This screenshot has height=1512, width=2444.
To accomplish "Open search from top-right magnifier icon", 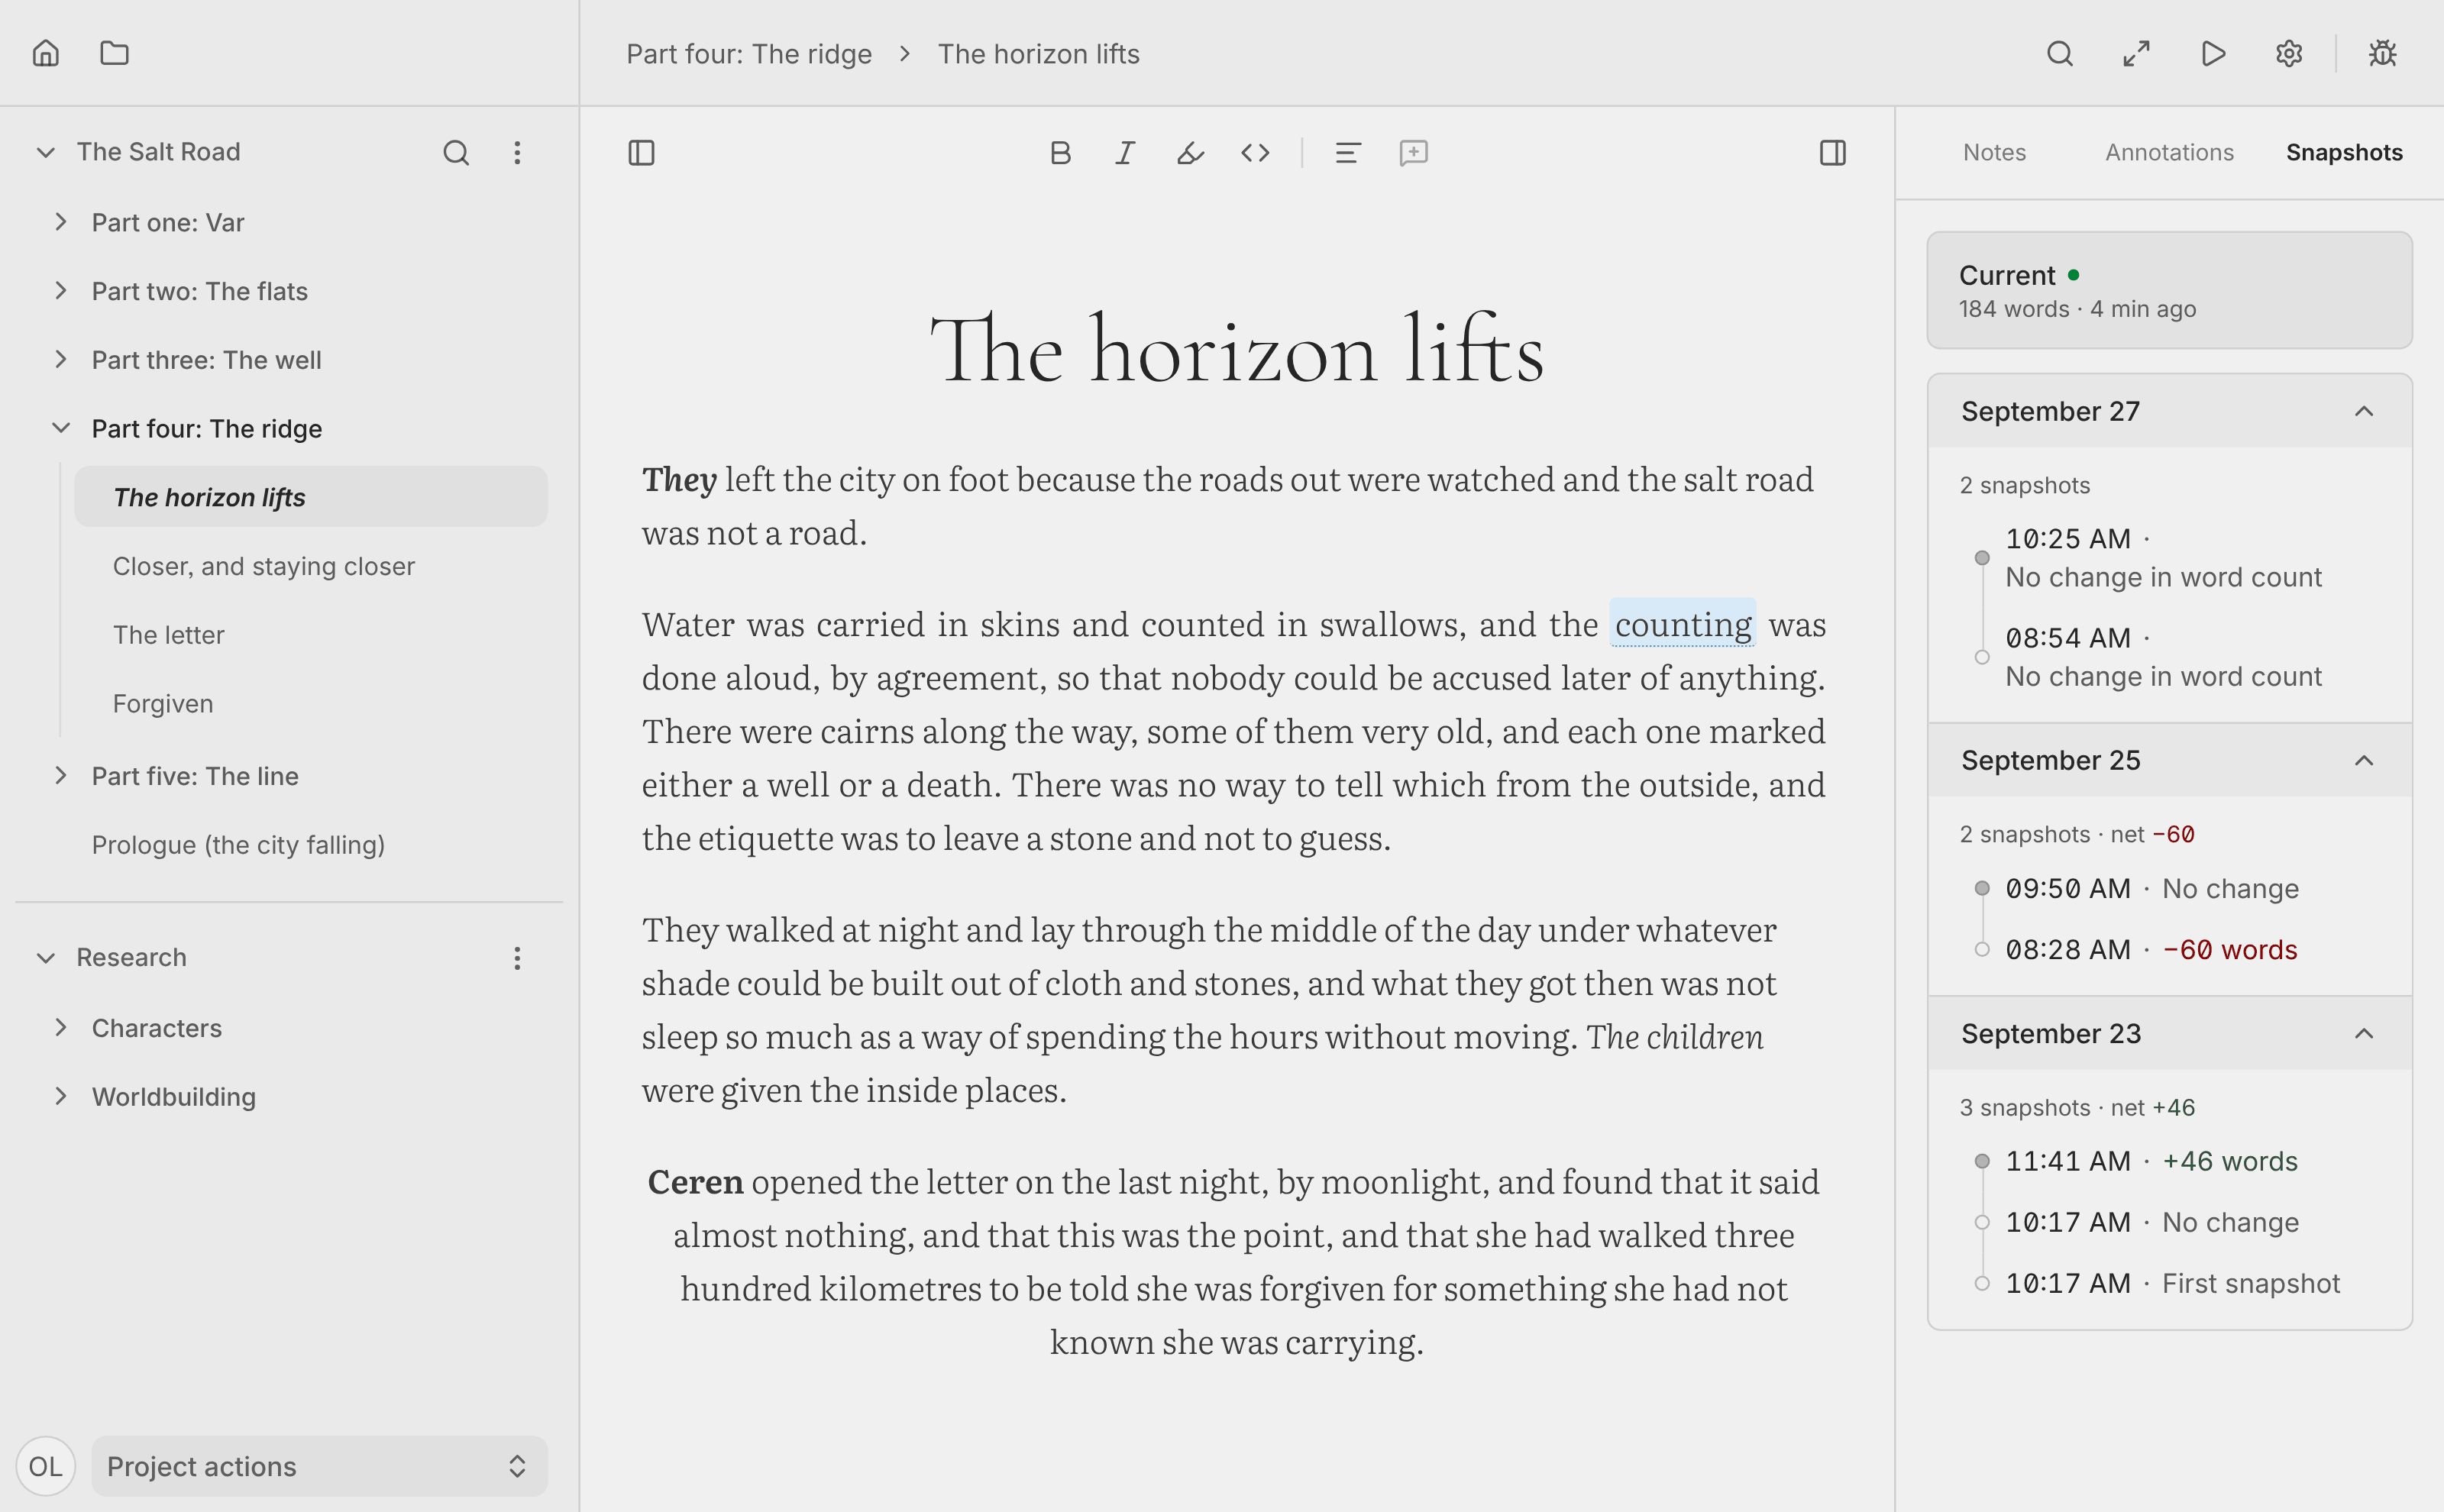I will tap(2060, 53).
